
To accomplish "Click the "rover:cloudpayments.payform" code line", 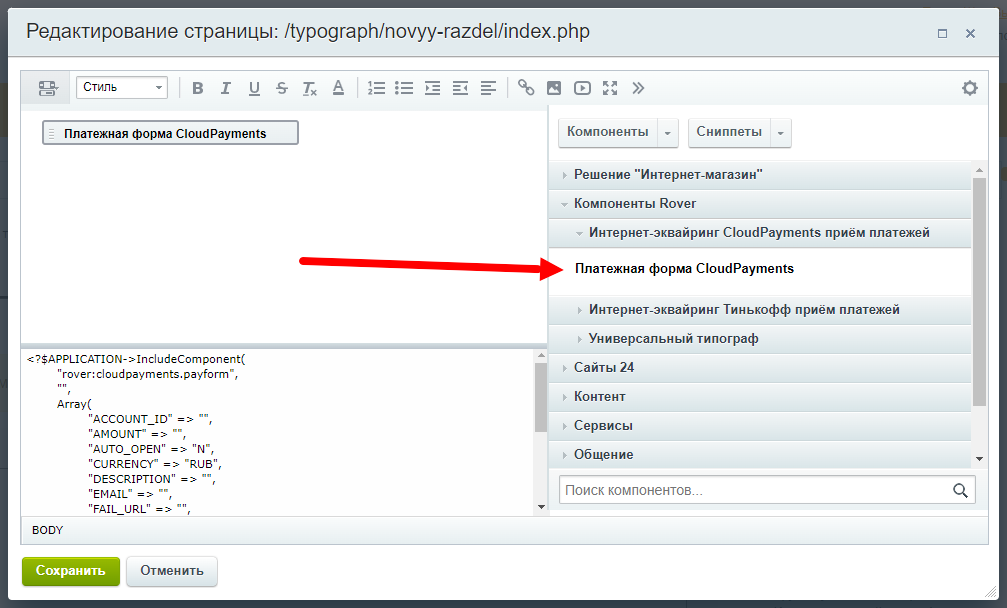I will (148, 374).
